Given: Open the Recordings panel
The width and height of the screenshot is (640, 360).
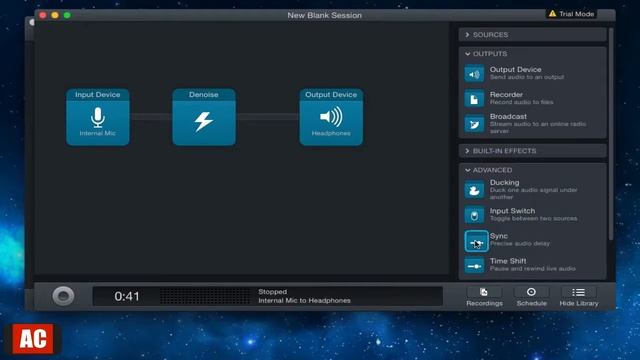Looking at the screenshot, I should 484,297.
